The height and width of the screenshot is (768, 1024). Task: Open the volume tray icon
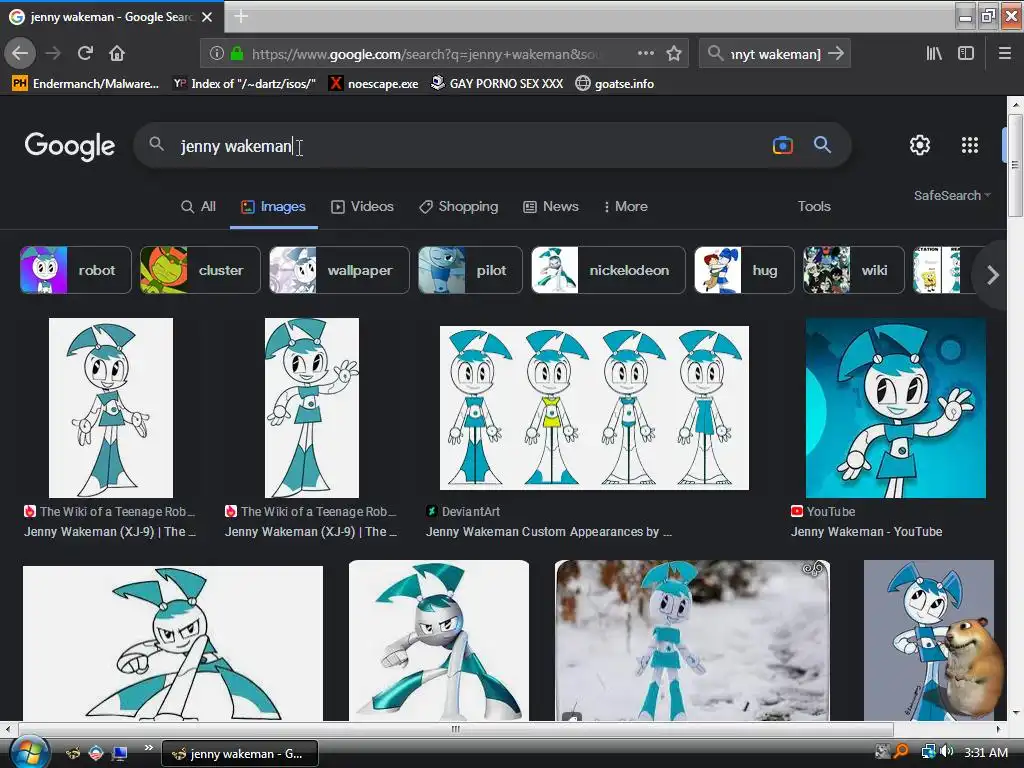[x=946, y=752]
